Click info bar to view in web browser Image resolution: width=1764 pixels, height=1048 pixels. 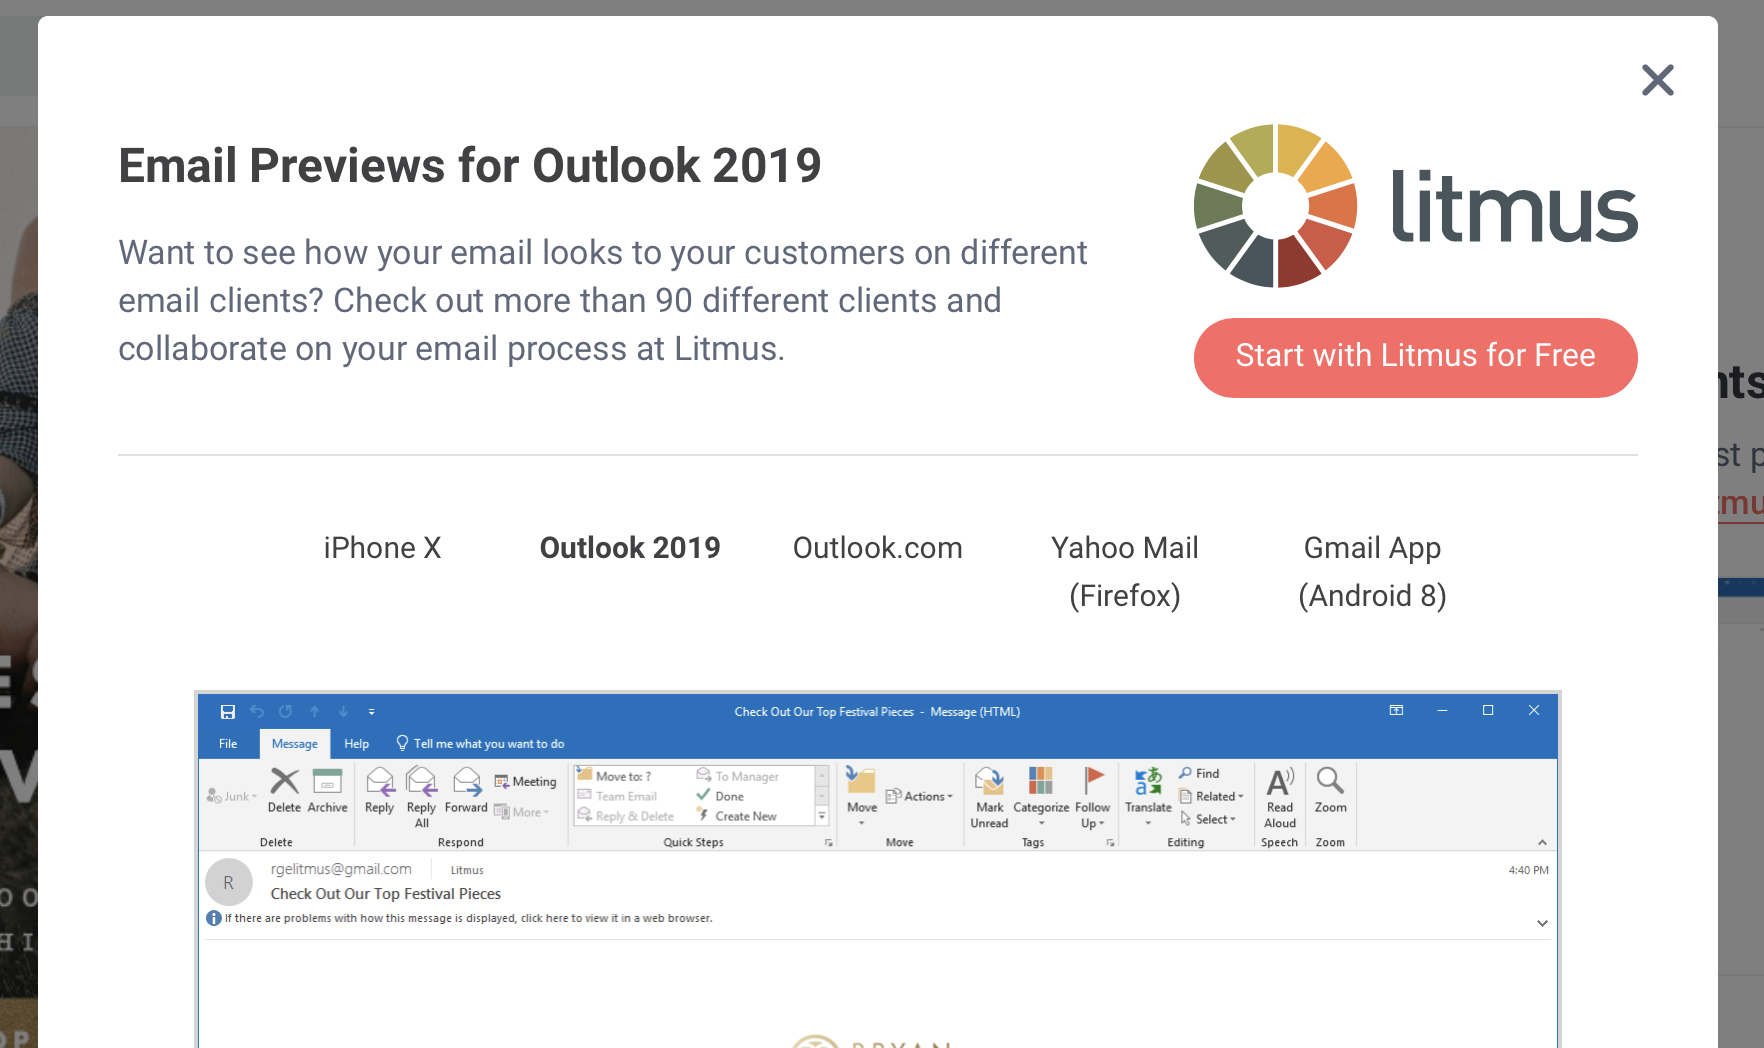coord(460,918)
